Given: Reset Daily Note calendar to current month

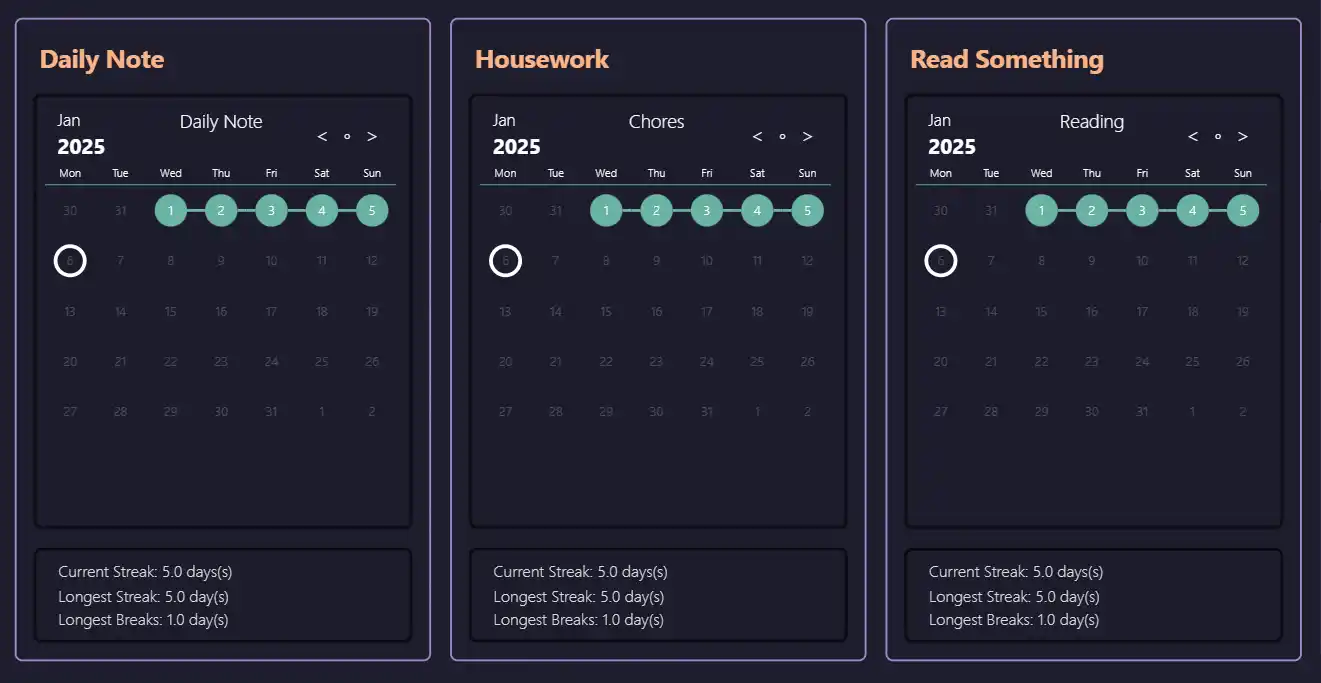Looking at the screenshot, I should pos(347,137).
